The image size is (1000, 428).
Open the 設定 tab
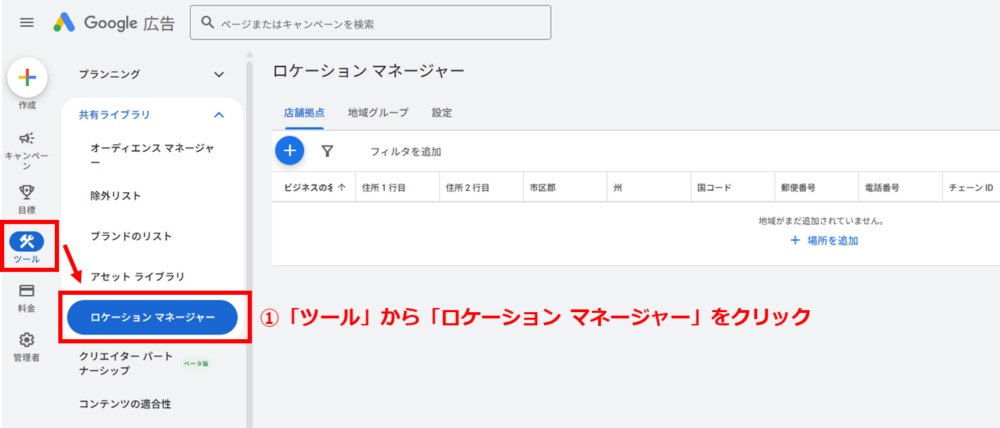tap(442, 113)
